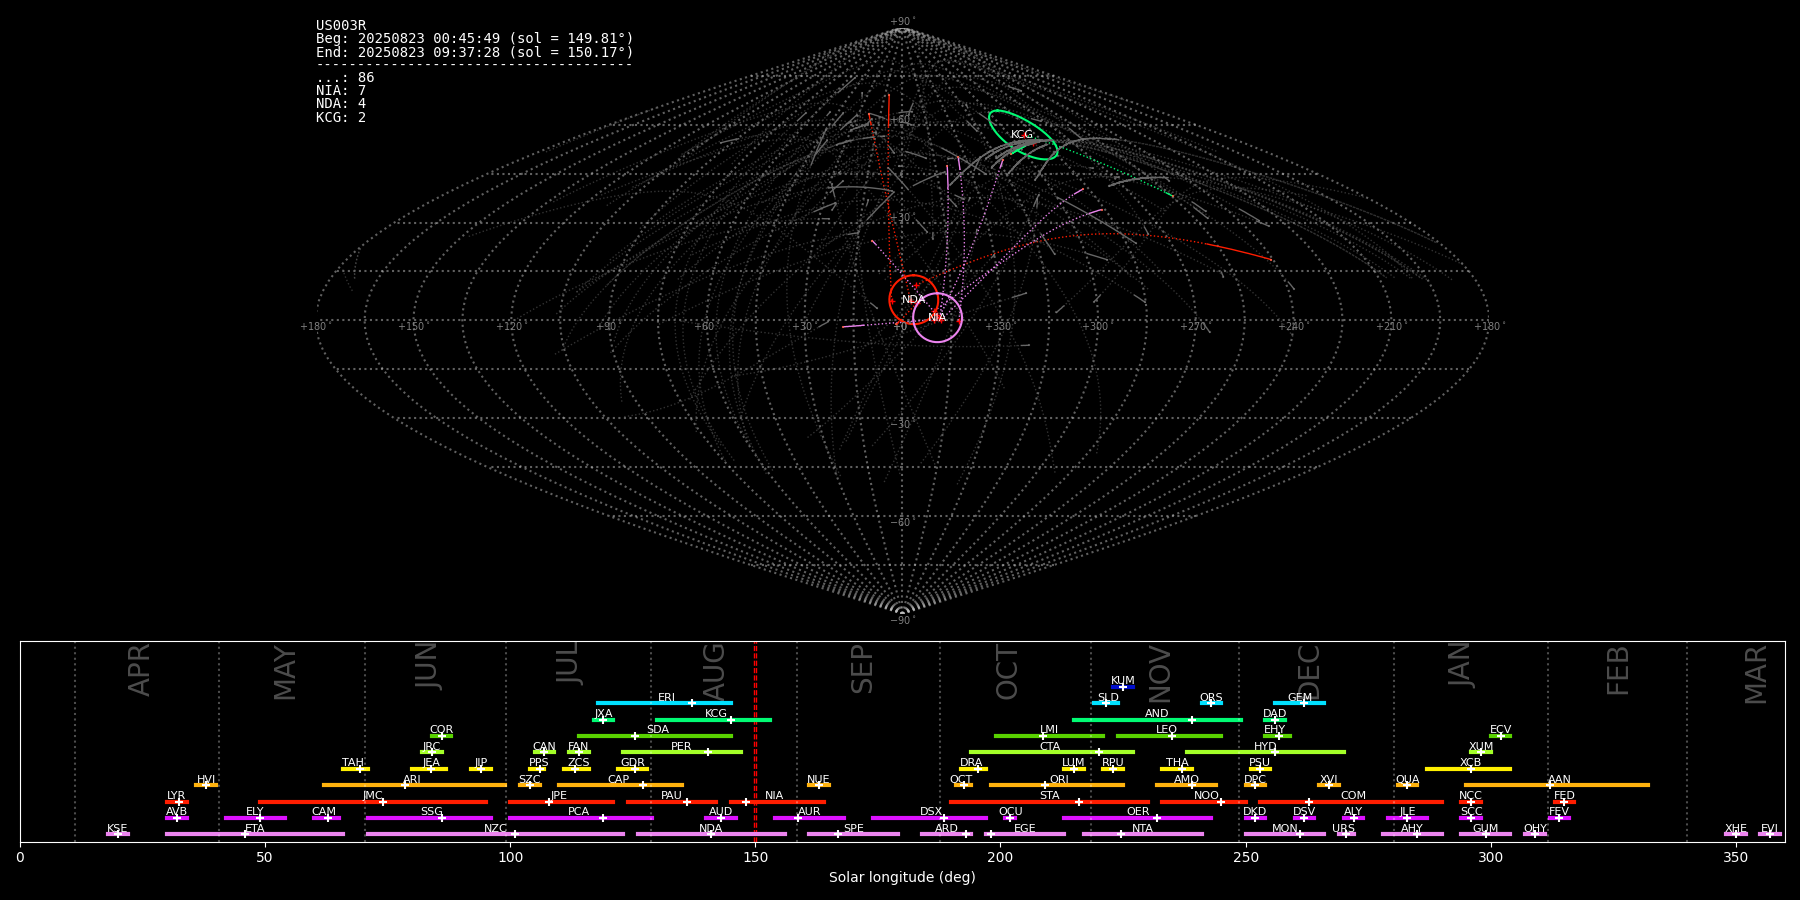Click the LYR shower label in timeline
The height and width of the screenshot is (900, 1800).
[x=176, y=796]
